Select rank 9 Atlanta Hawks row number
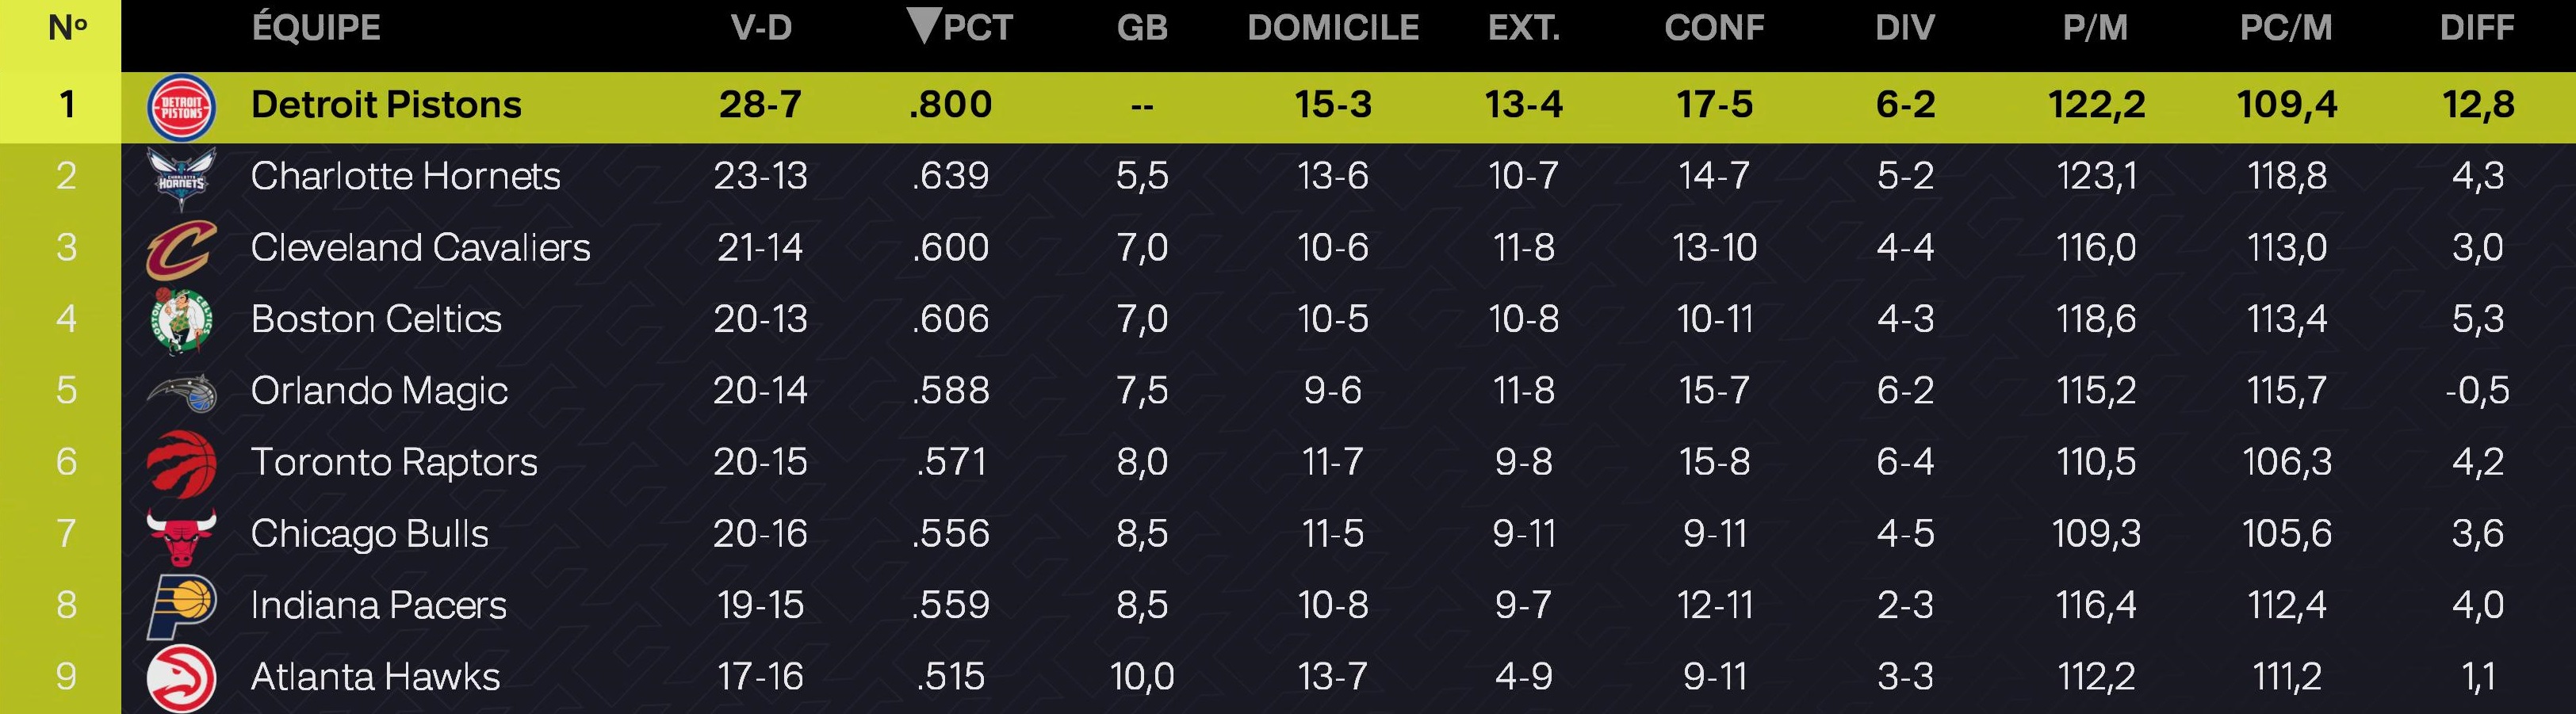Screen dimensions: 2576x714 coord(66,677)
